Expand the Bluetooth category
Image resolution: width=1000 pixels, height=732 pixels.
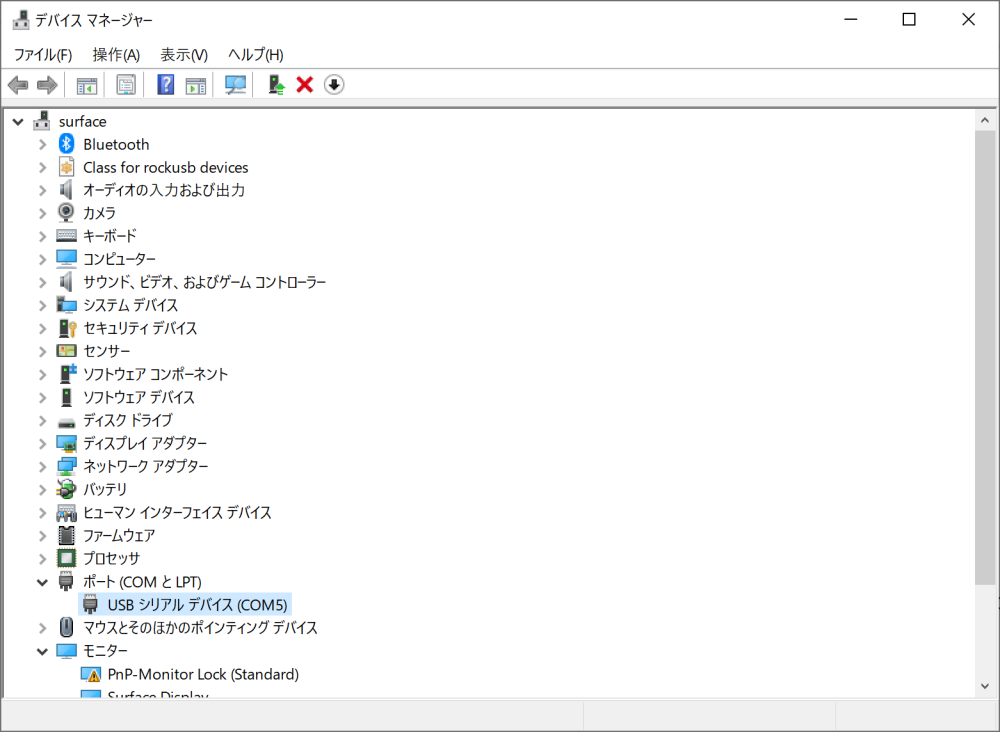(42, 143)
